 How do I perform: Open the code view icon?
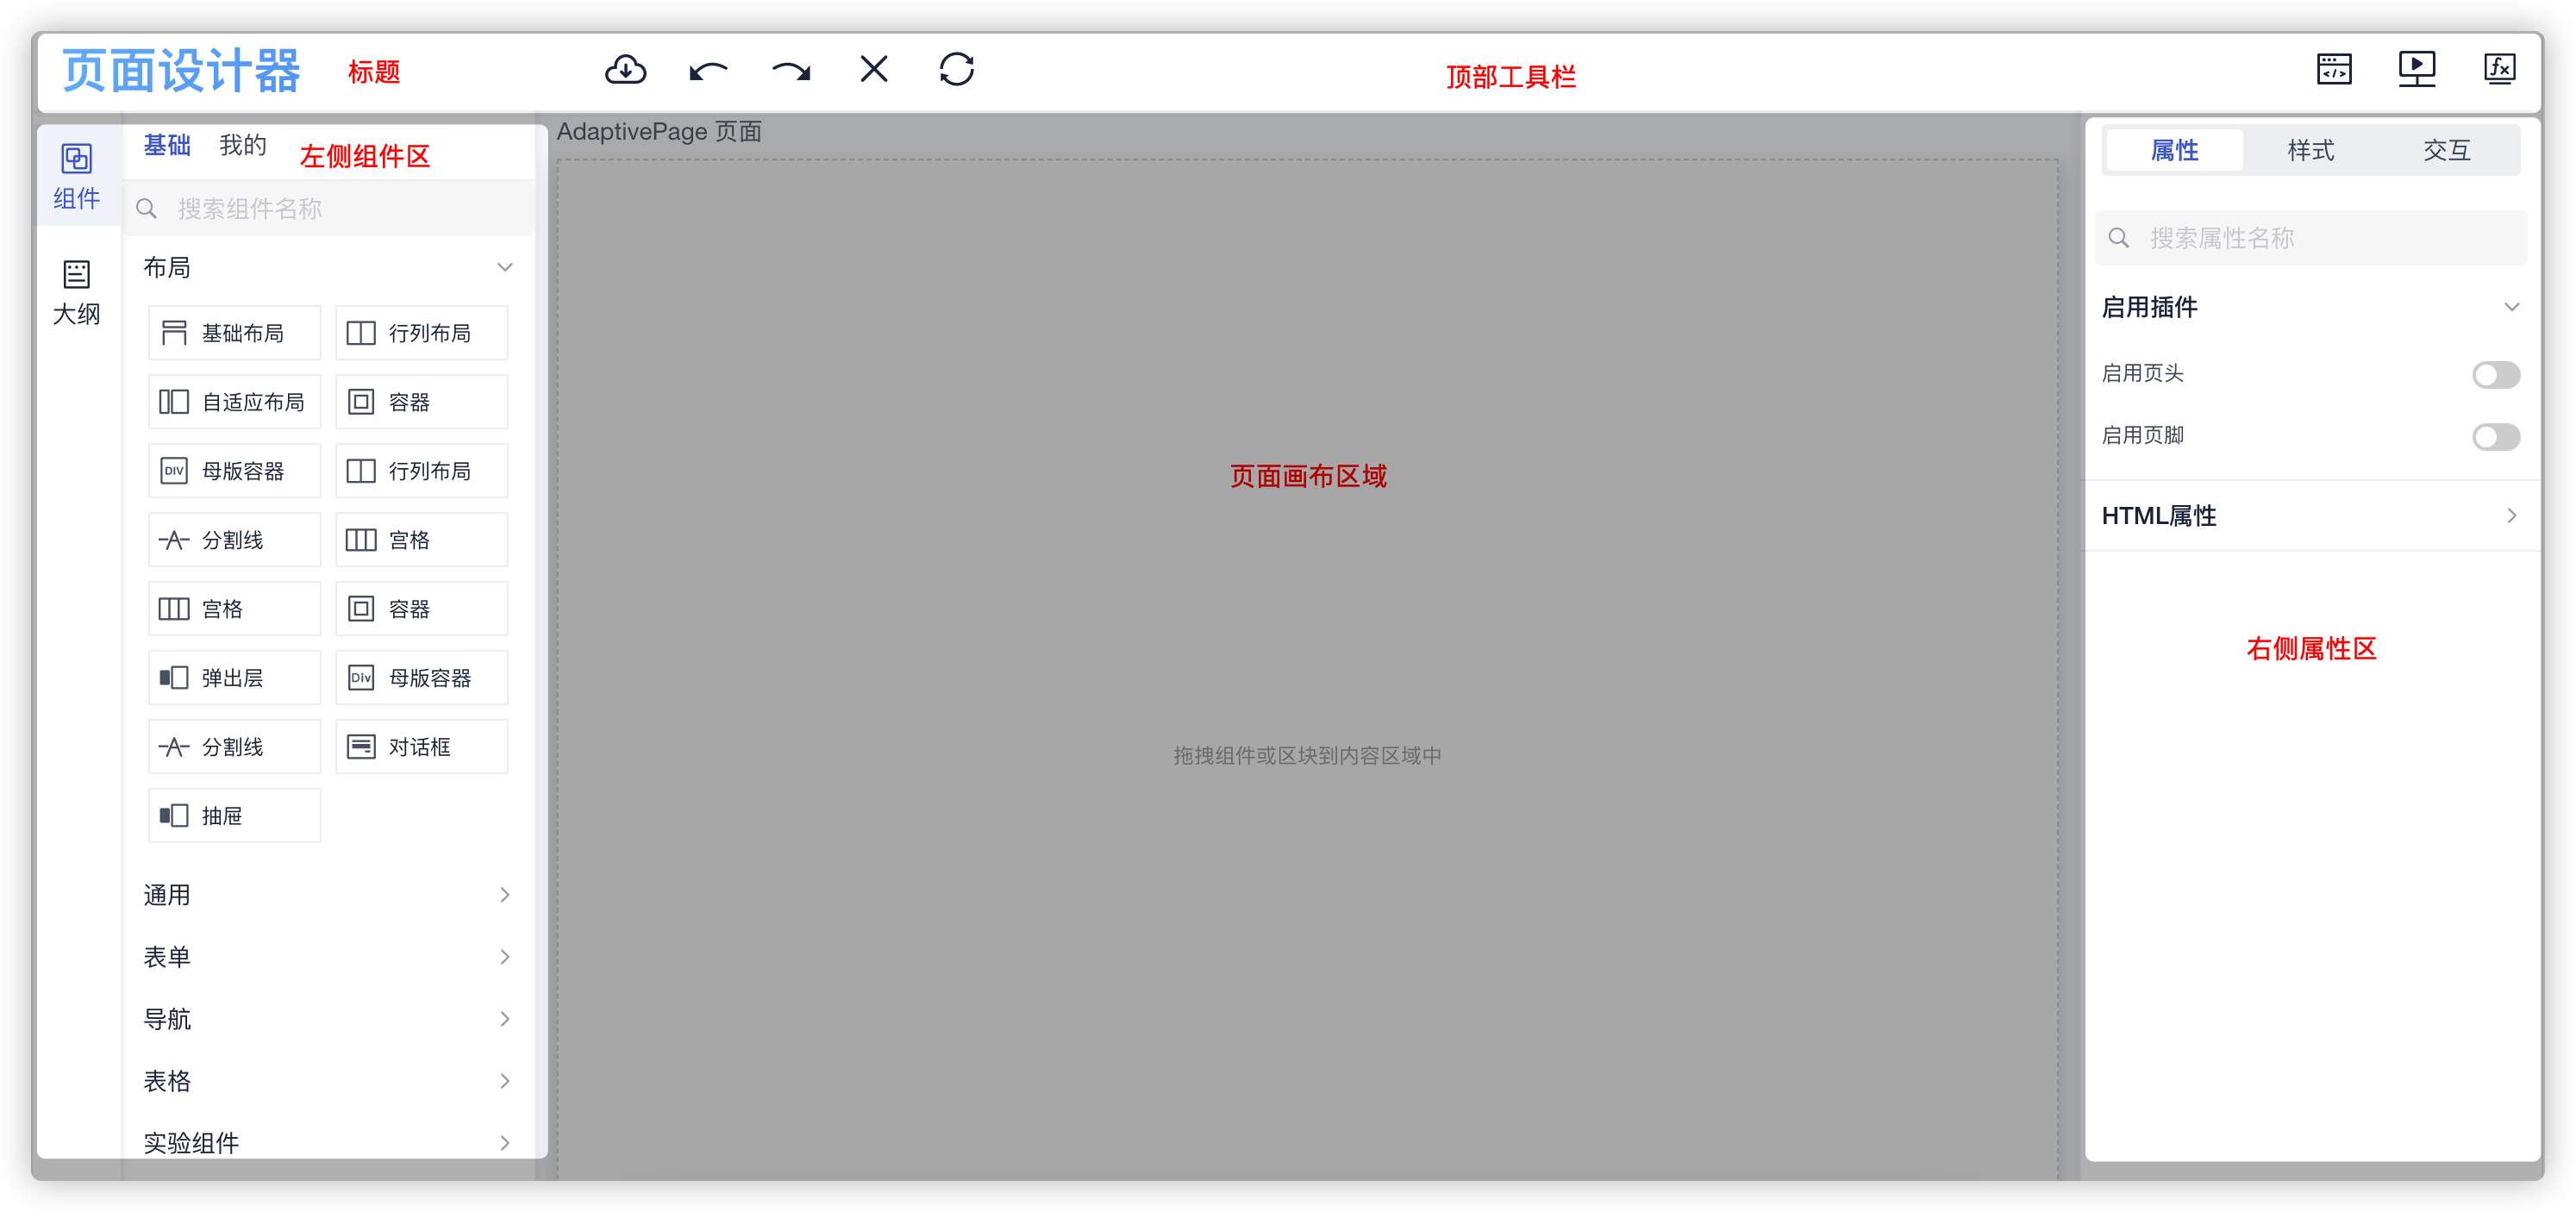pyautogui.click(x=2334, y=69)
